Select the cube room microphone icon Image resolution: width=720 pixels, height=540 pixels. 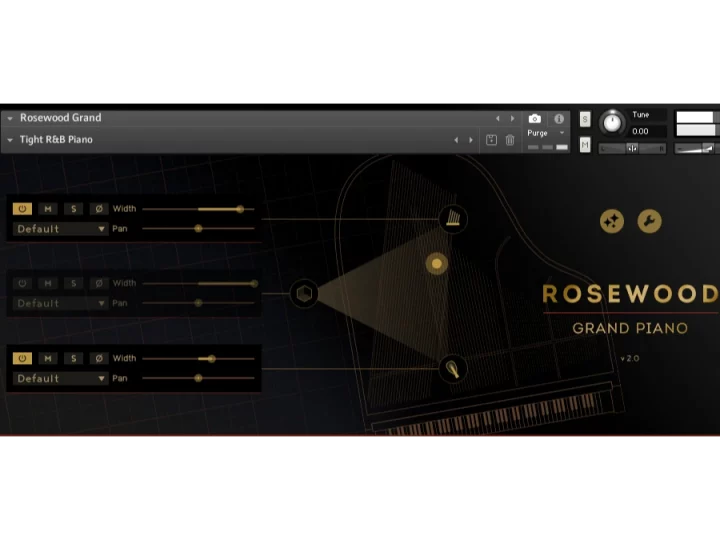(x=305, y=293)
